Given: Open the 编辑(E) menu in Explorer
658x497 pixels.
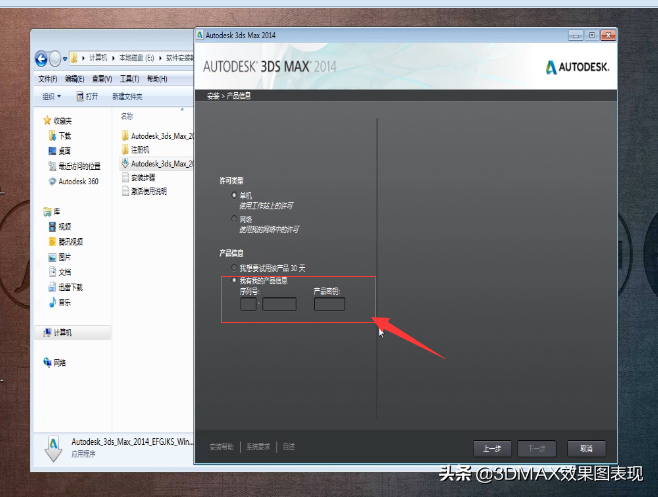Looking at the screenshot, I should pyautogui.click(x=74, y=79).
